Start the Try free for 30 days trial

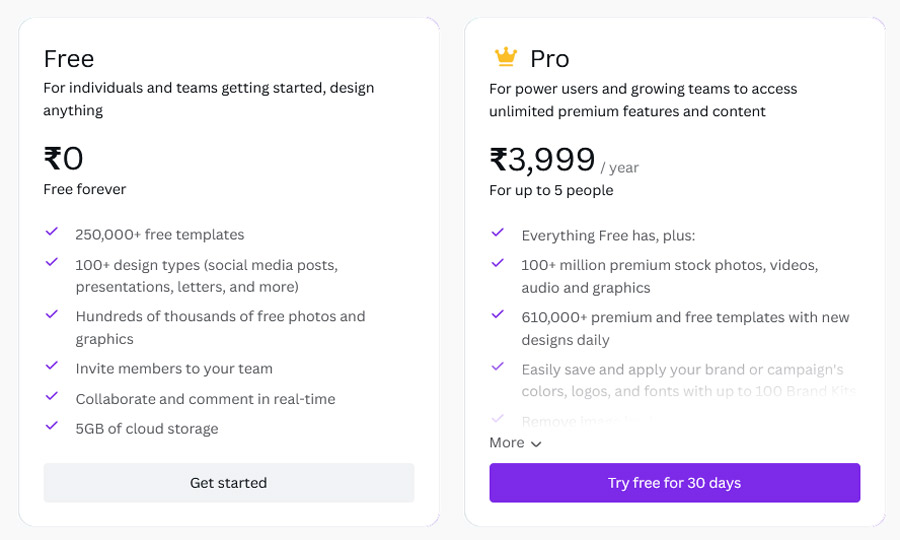tap(674, 483)
